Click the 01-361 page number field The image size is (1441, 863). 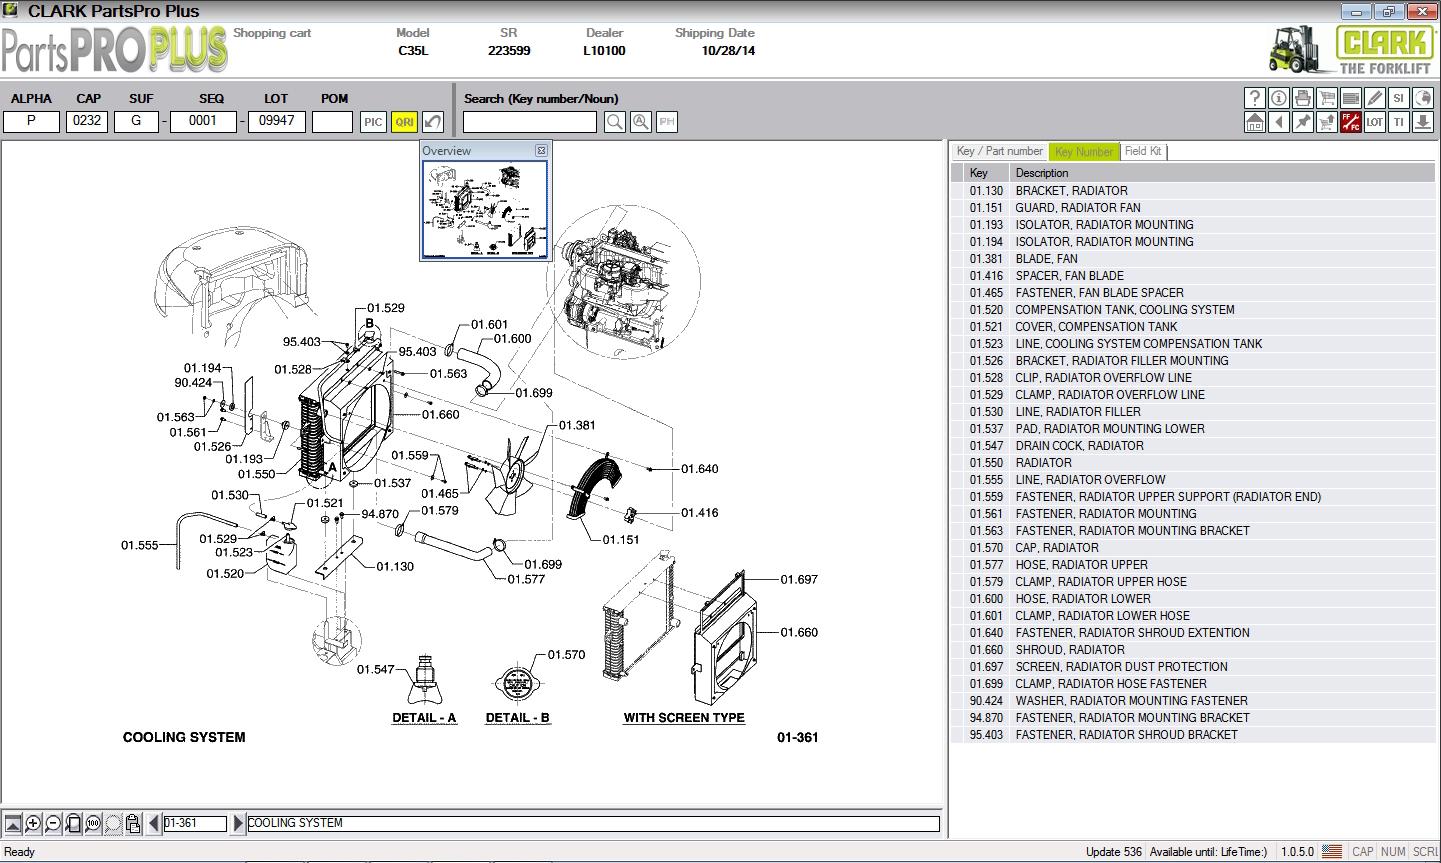(196, 823)
